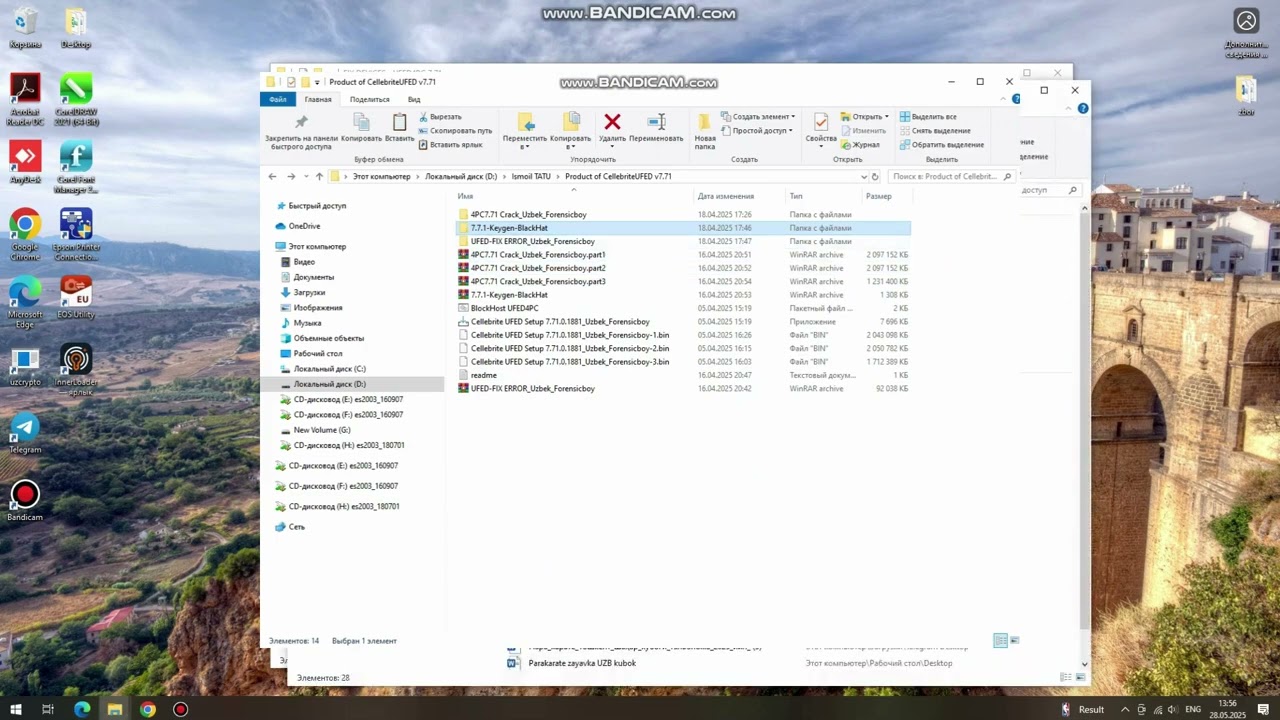Open Bandicam desktop icon

tap(25, 501)
